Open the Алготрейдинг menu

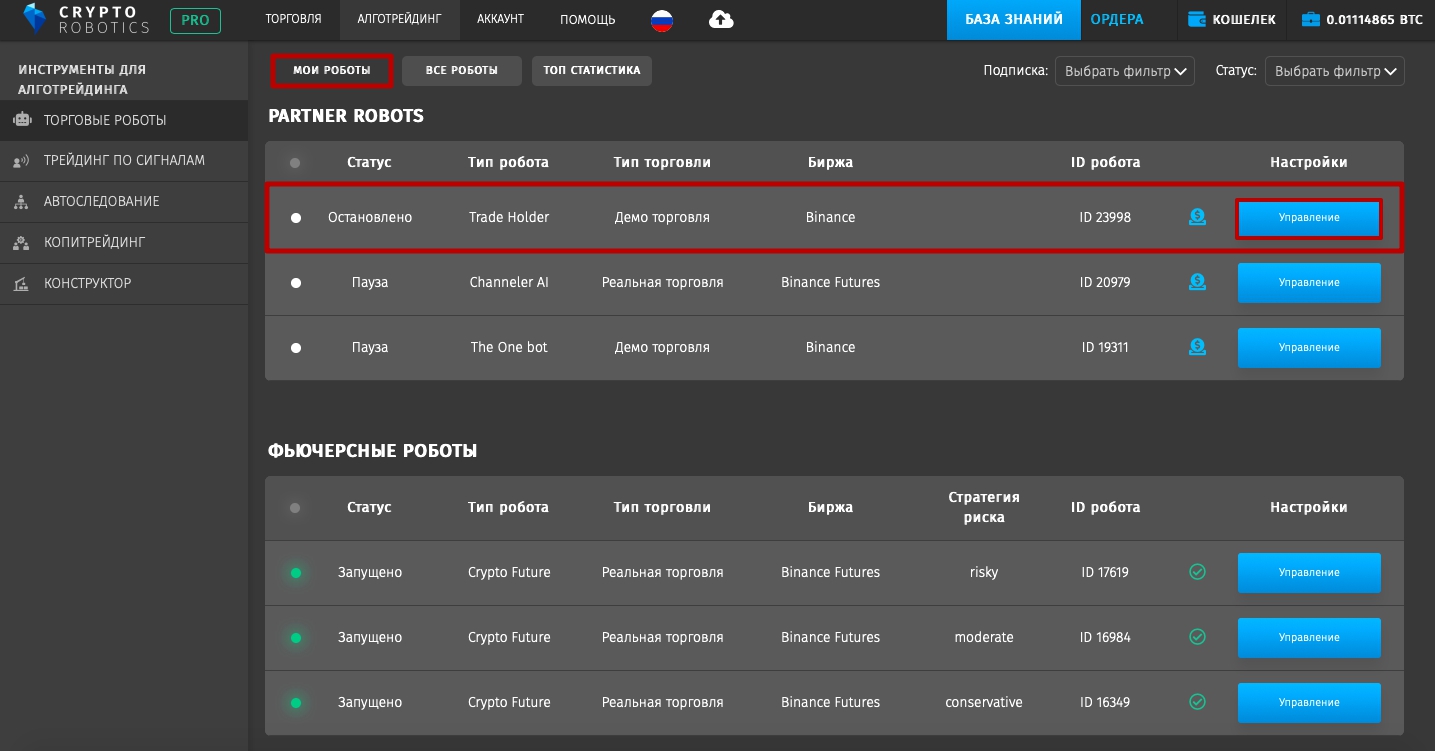pos(399,19)
